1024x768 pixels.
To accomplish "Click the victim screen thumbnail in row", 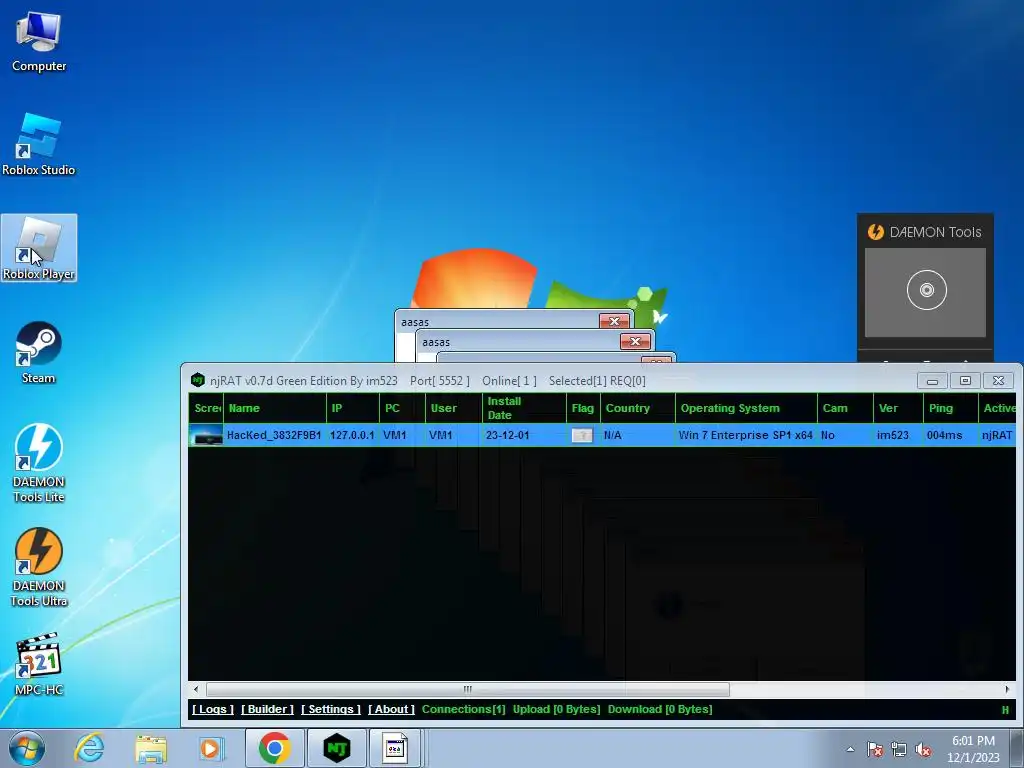I will click(206, 435).
